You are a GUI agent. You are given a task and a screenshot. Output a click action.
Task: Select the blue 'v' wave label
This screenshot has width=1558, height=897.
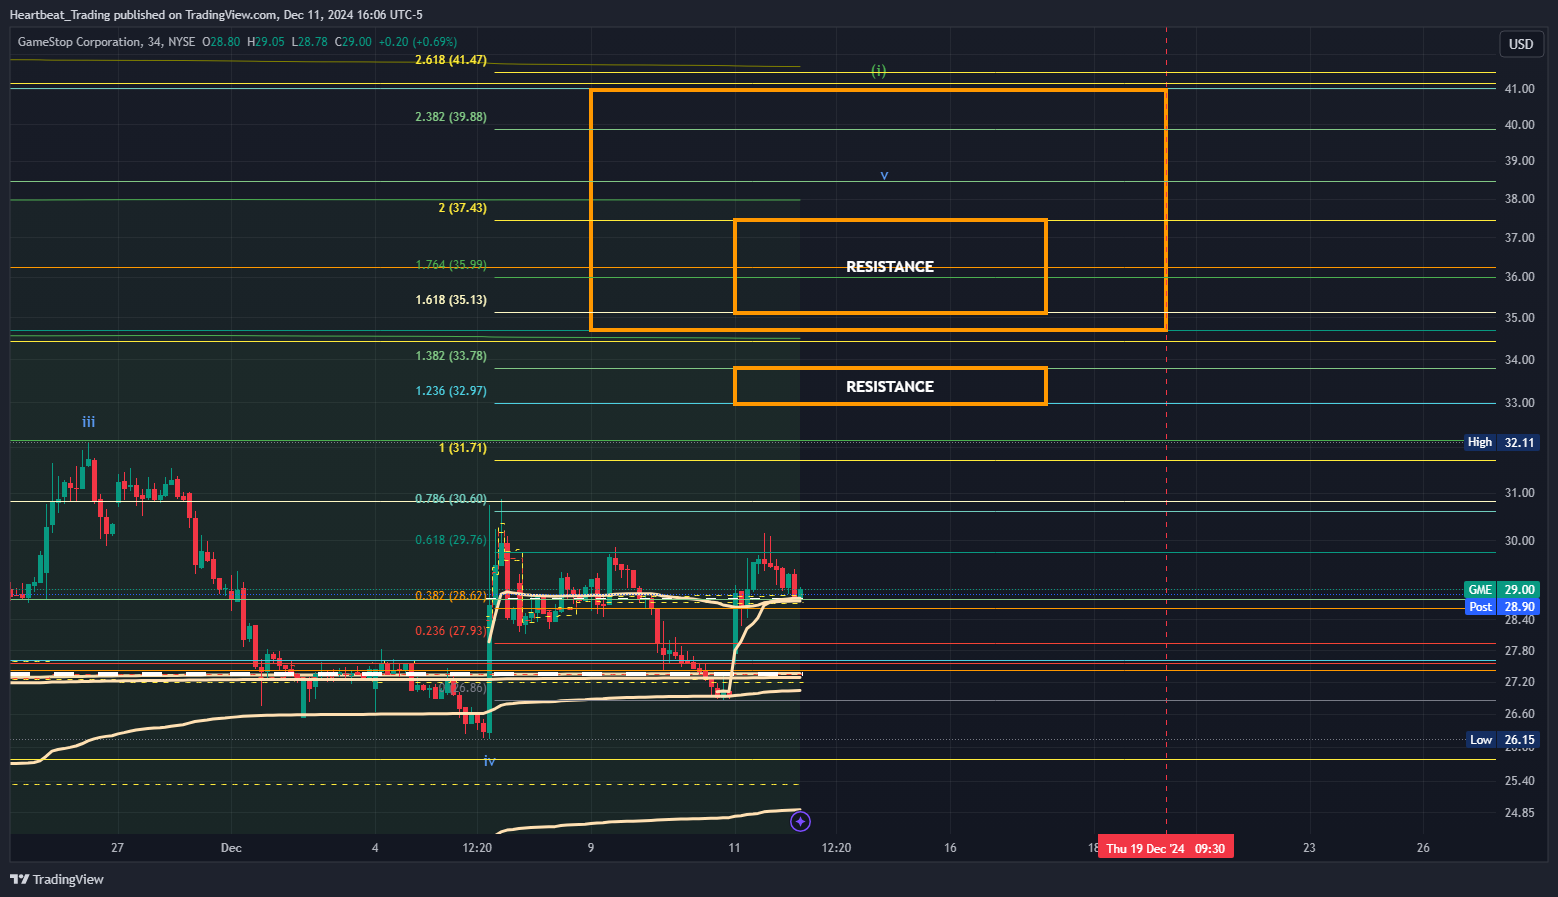tap(884, 176)
